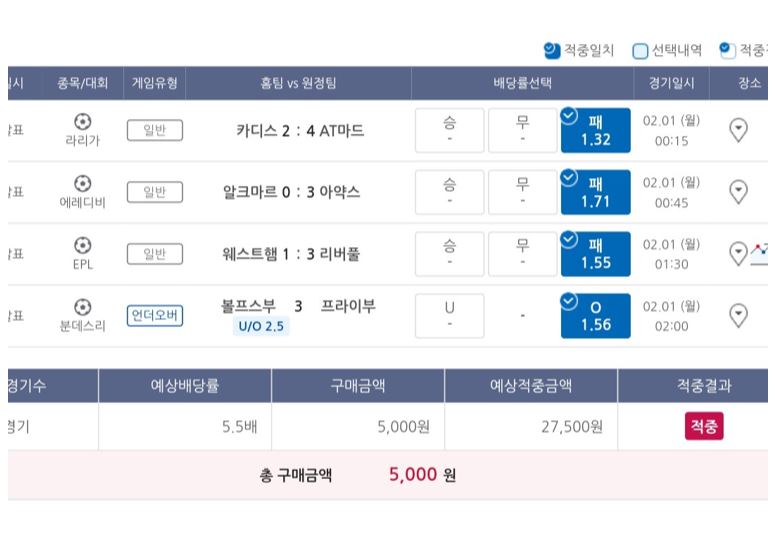
Task: Choose the U under option for 볼프스부 match
Action: coord(449,316)
